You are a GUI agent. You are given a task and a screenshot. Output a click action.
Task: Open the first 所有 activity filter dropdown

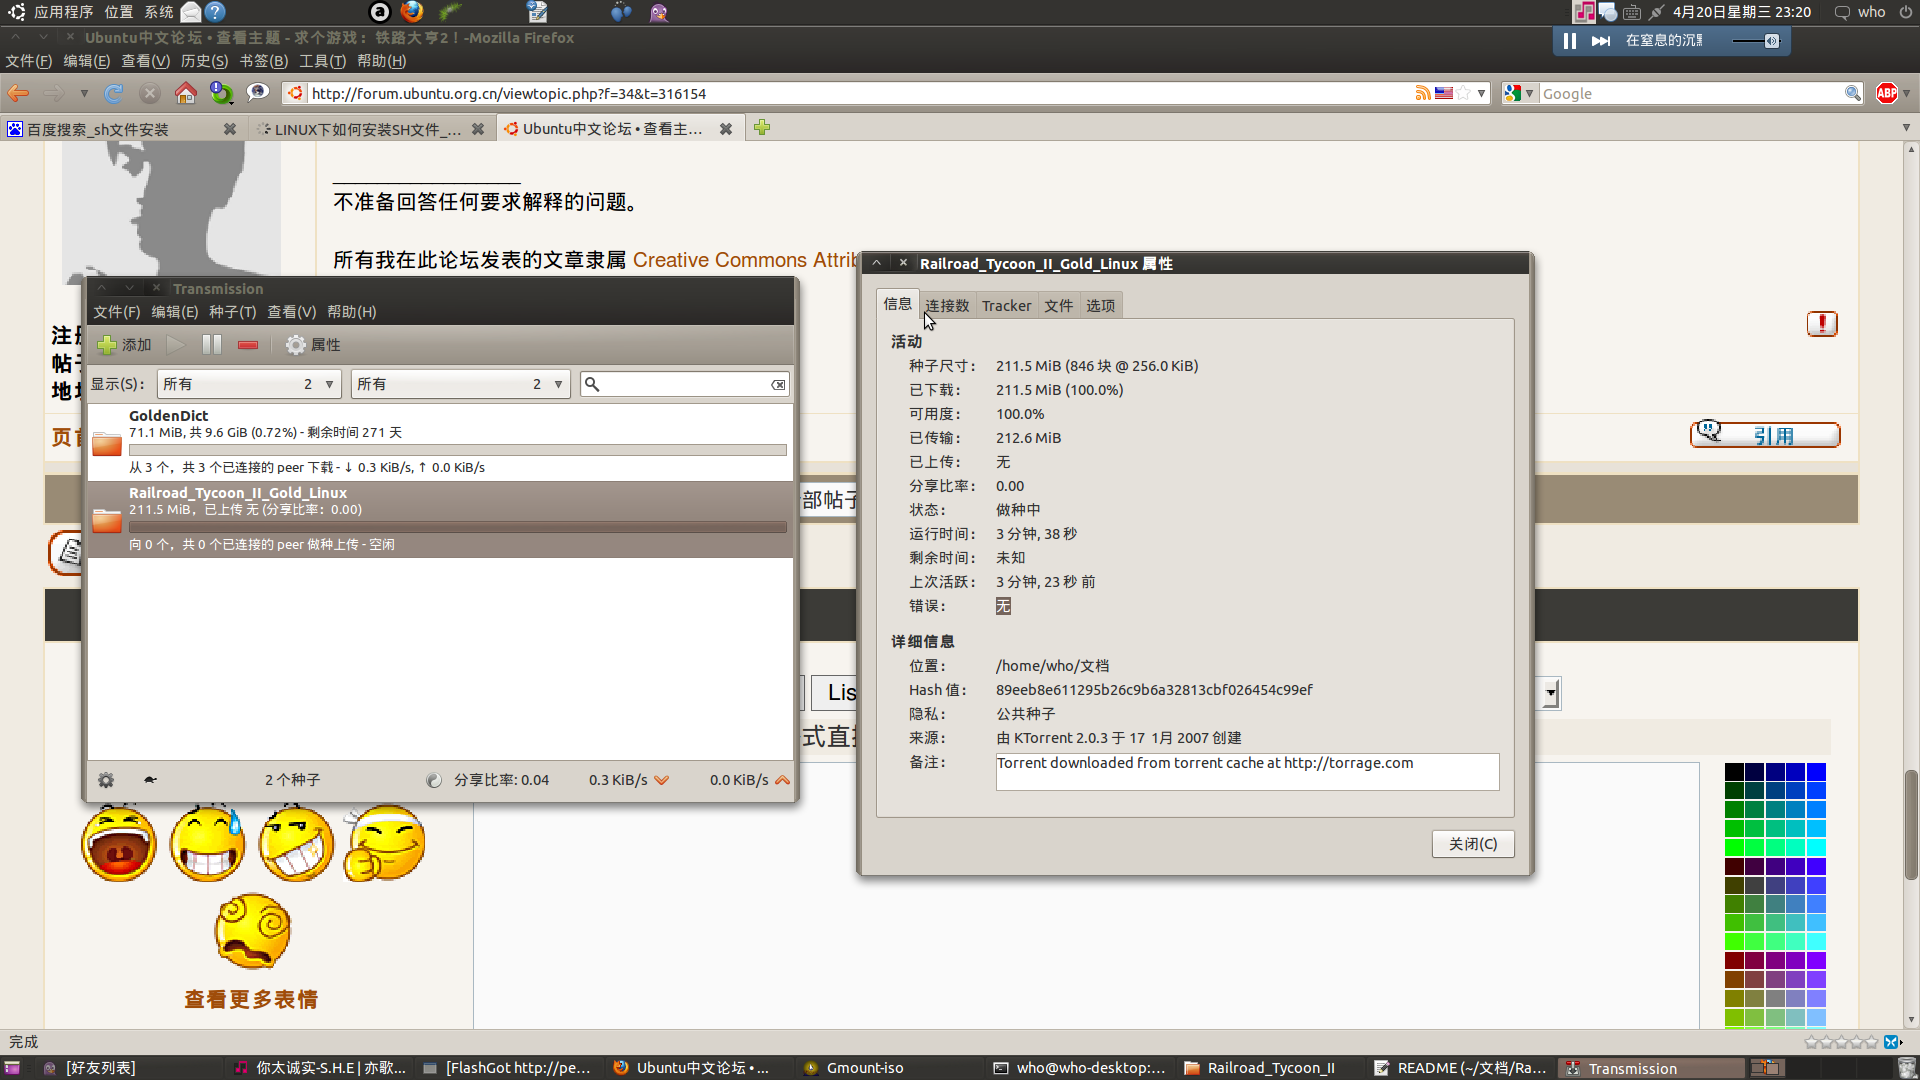[250, 384]
